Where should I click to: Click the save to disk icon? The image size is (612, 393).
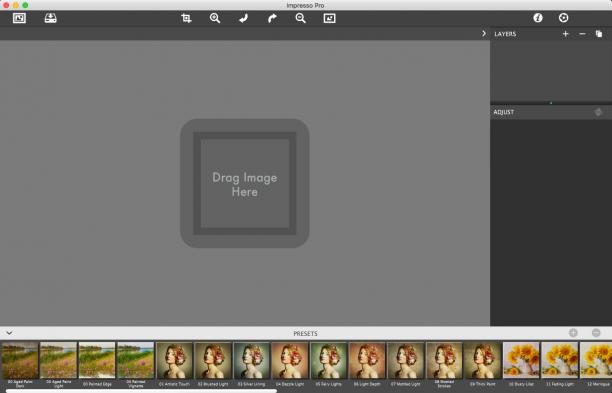pos(50,18)
